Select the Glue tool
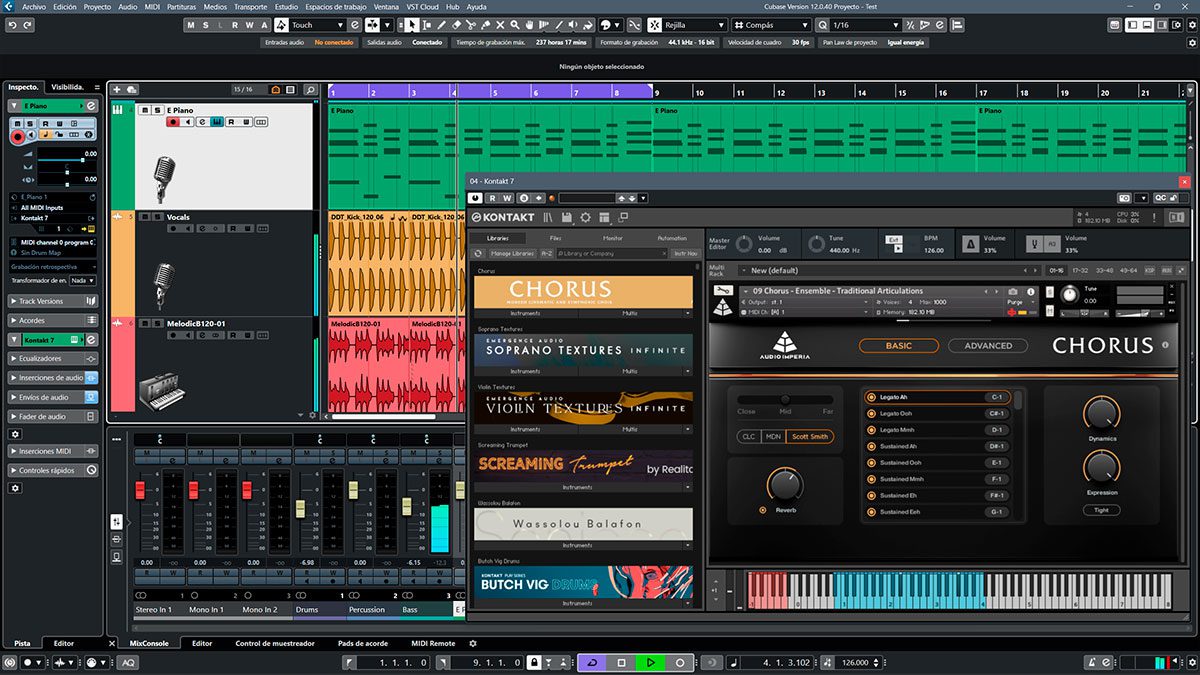This screenshot has height=675, width=1200. coord(487,25)
